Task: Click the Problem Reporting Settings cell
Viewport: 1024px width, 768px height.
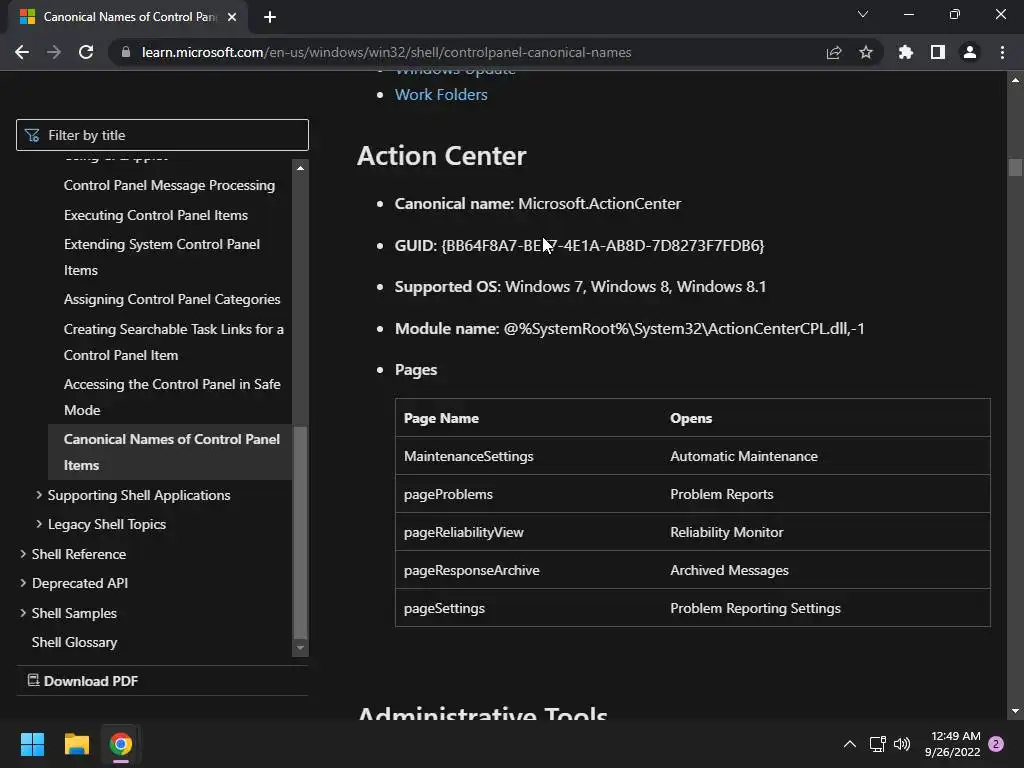Action: pos(756,608)
